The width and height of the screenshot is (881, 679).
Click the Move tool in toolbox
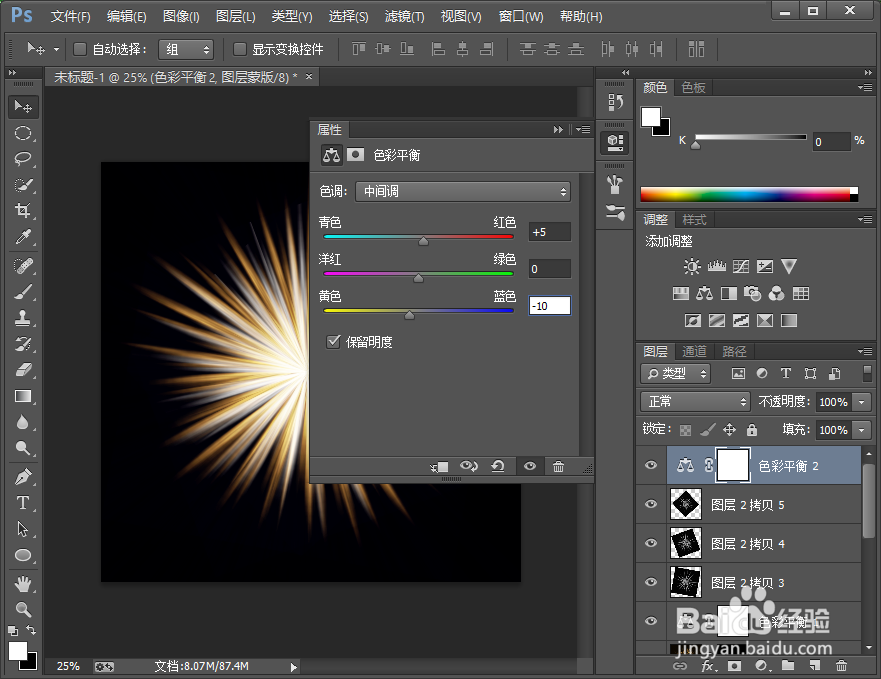(23, 107)
